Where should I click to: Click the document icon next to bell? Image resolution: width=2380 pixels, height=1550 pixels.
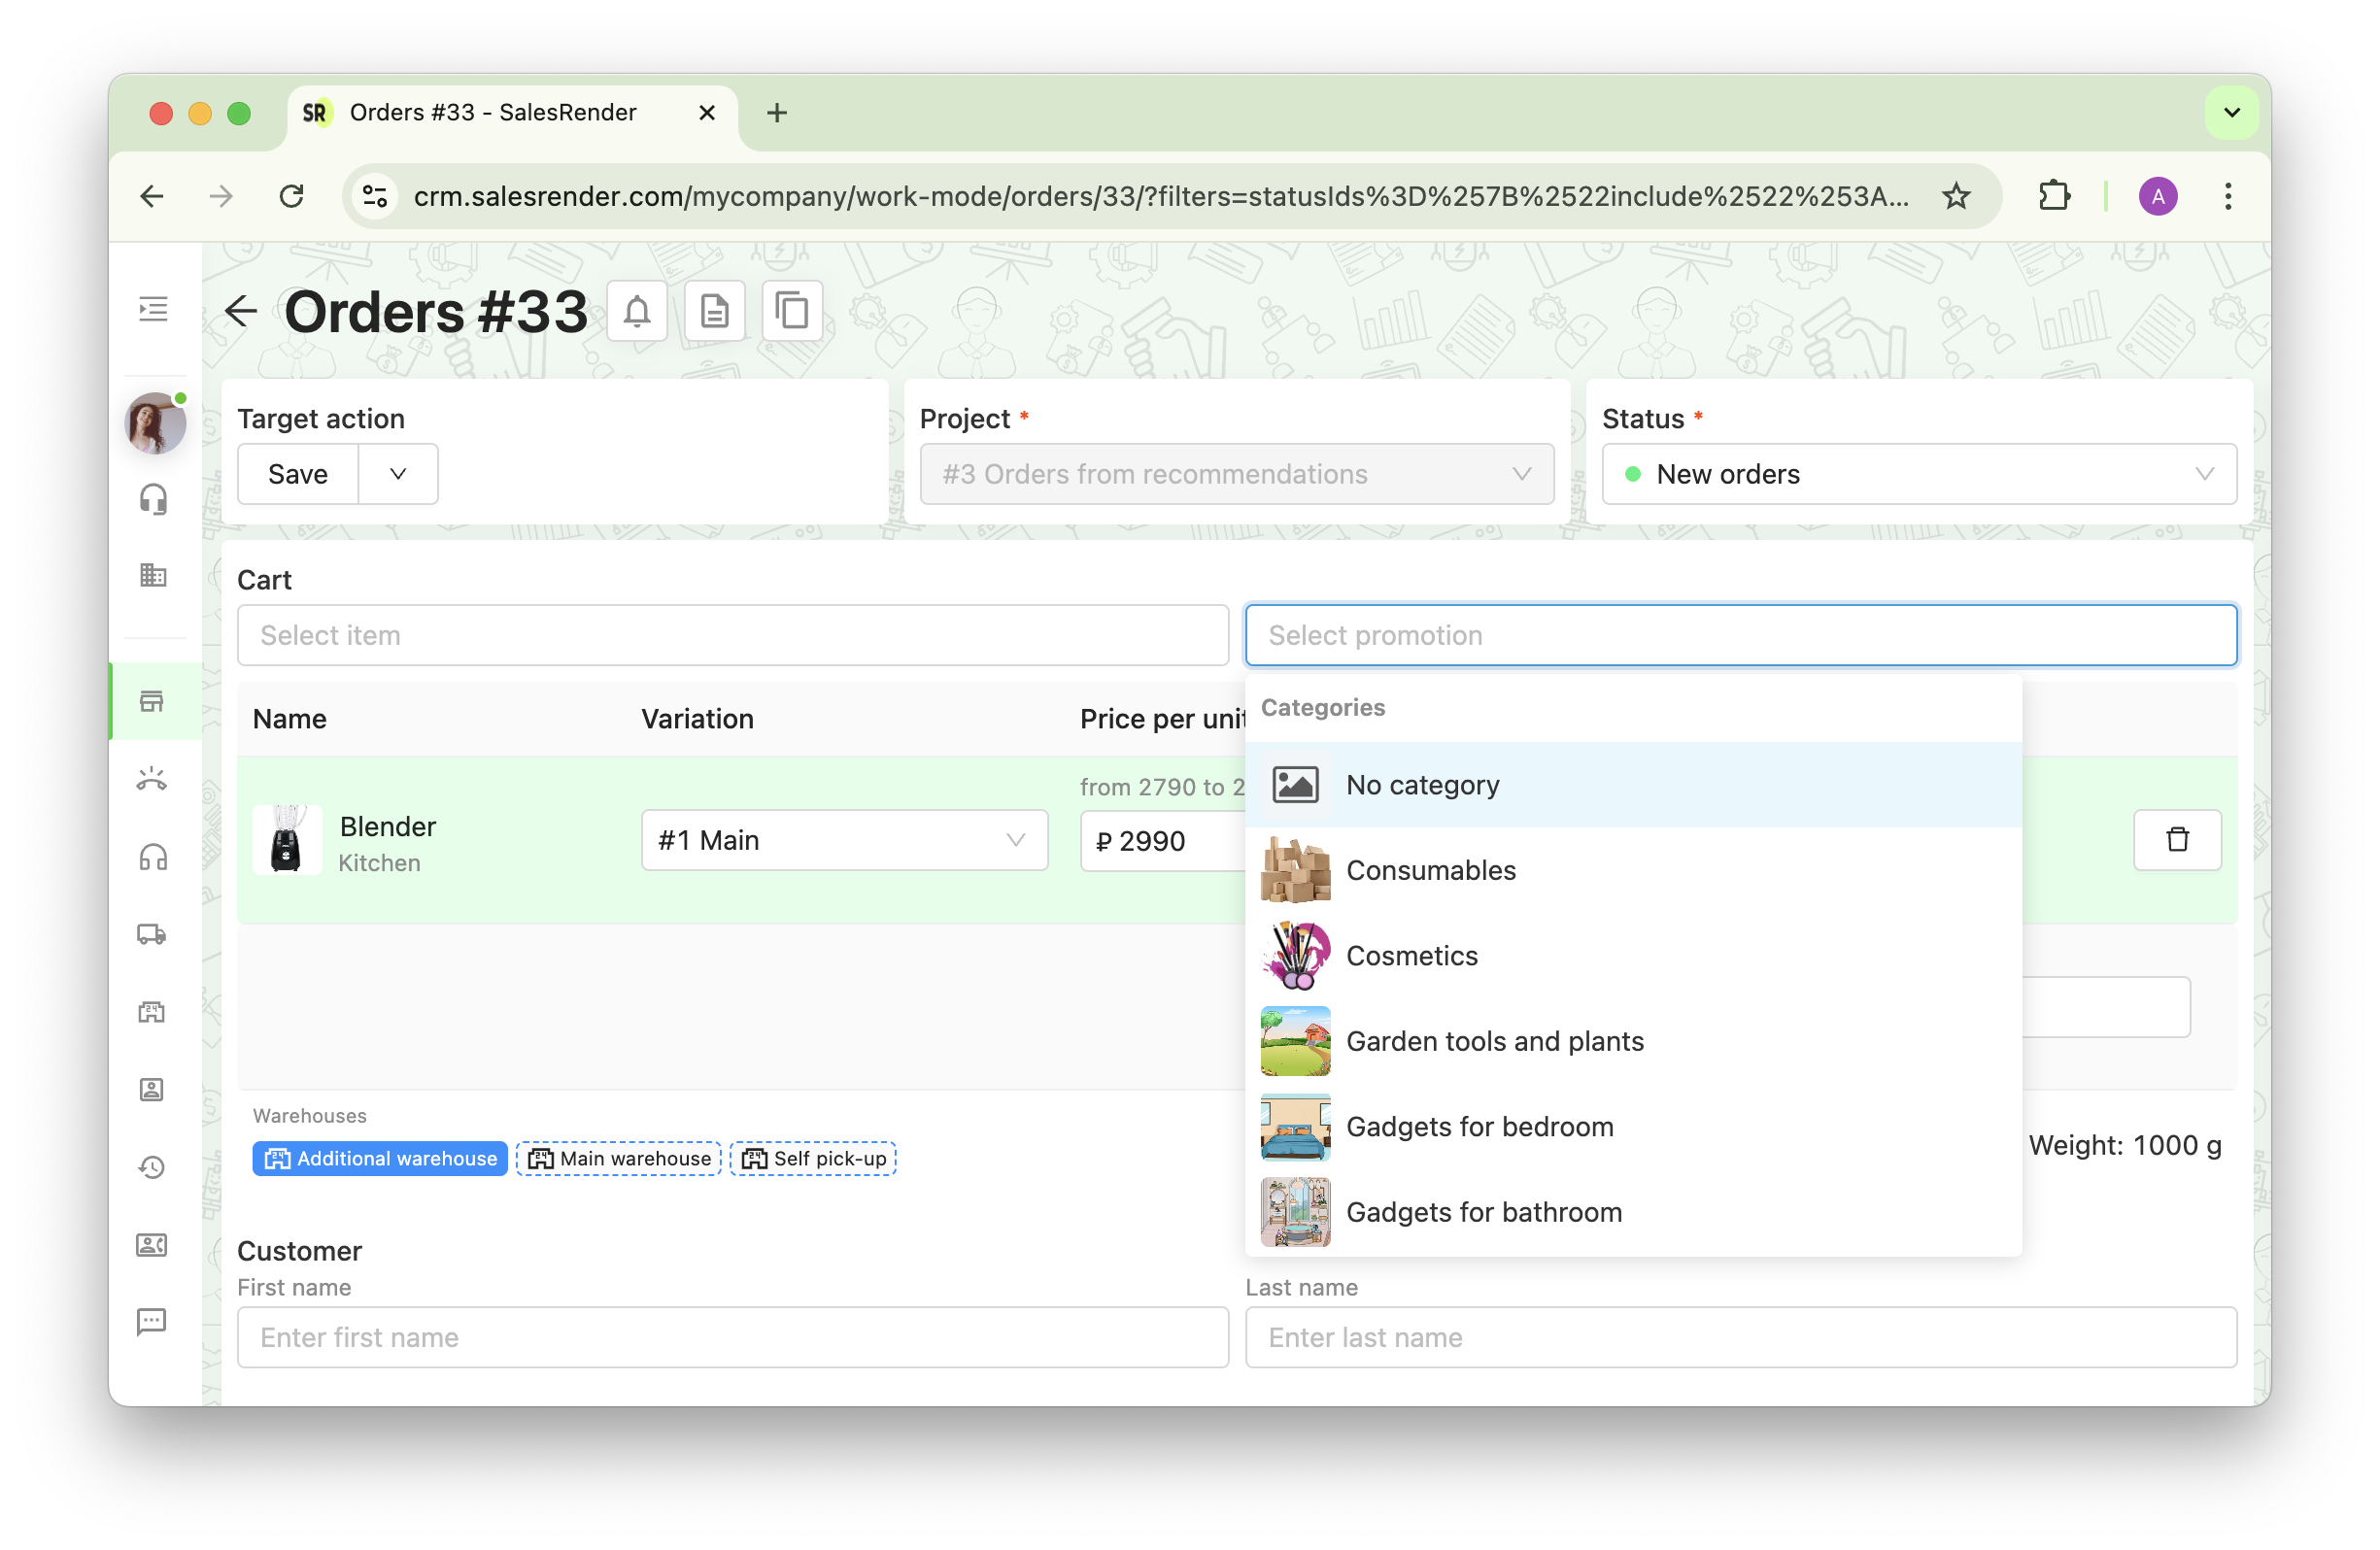coord(714,311)
